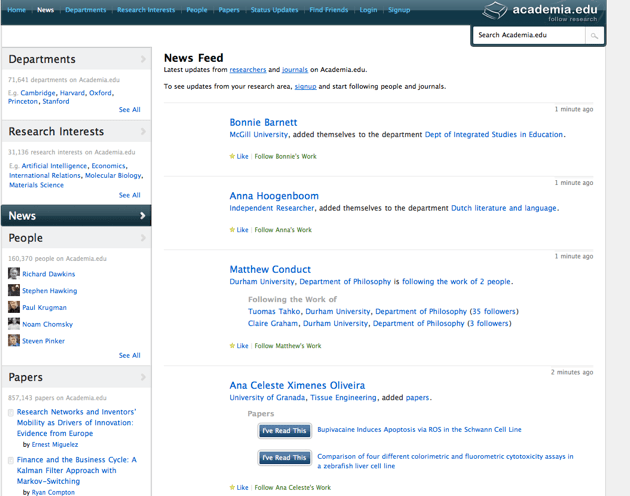Image resolution: width=630 pixels, height=496 pixels.
Task: Click Login in the top navigation
Action: (368, 10)
